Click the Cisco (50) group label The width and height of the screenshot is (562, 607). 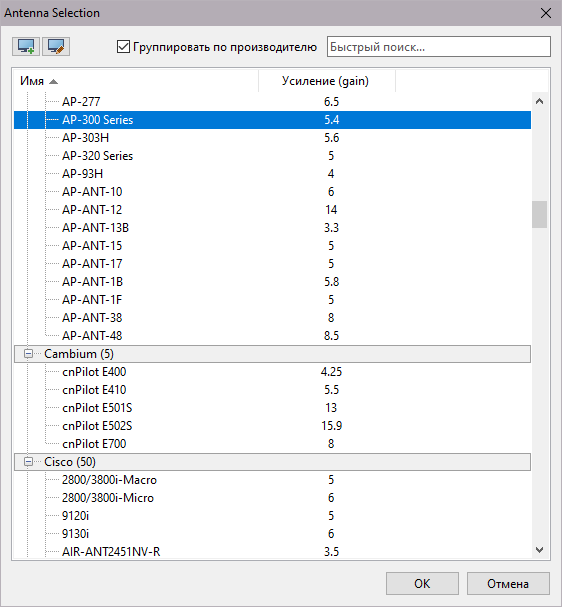(x=70, y=462)
